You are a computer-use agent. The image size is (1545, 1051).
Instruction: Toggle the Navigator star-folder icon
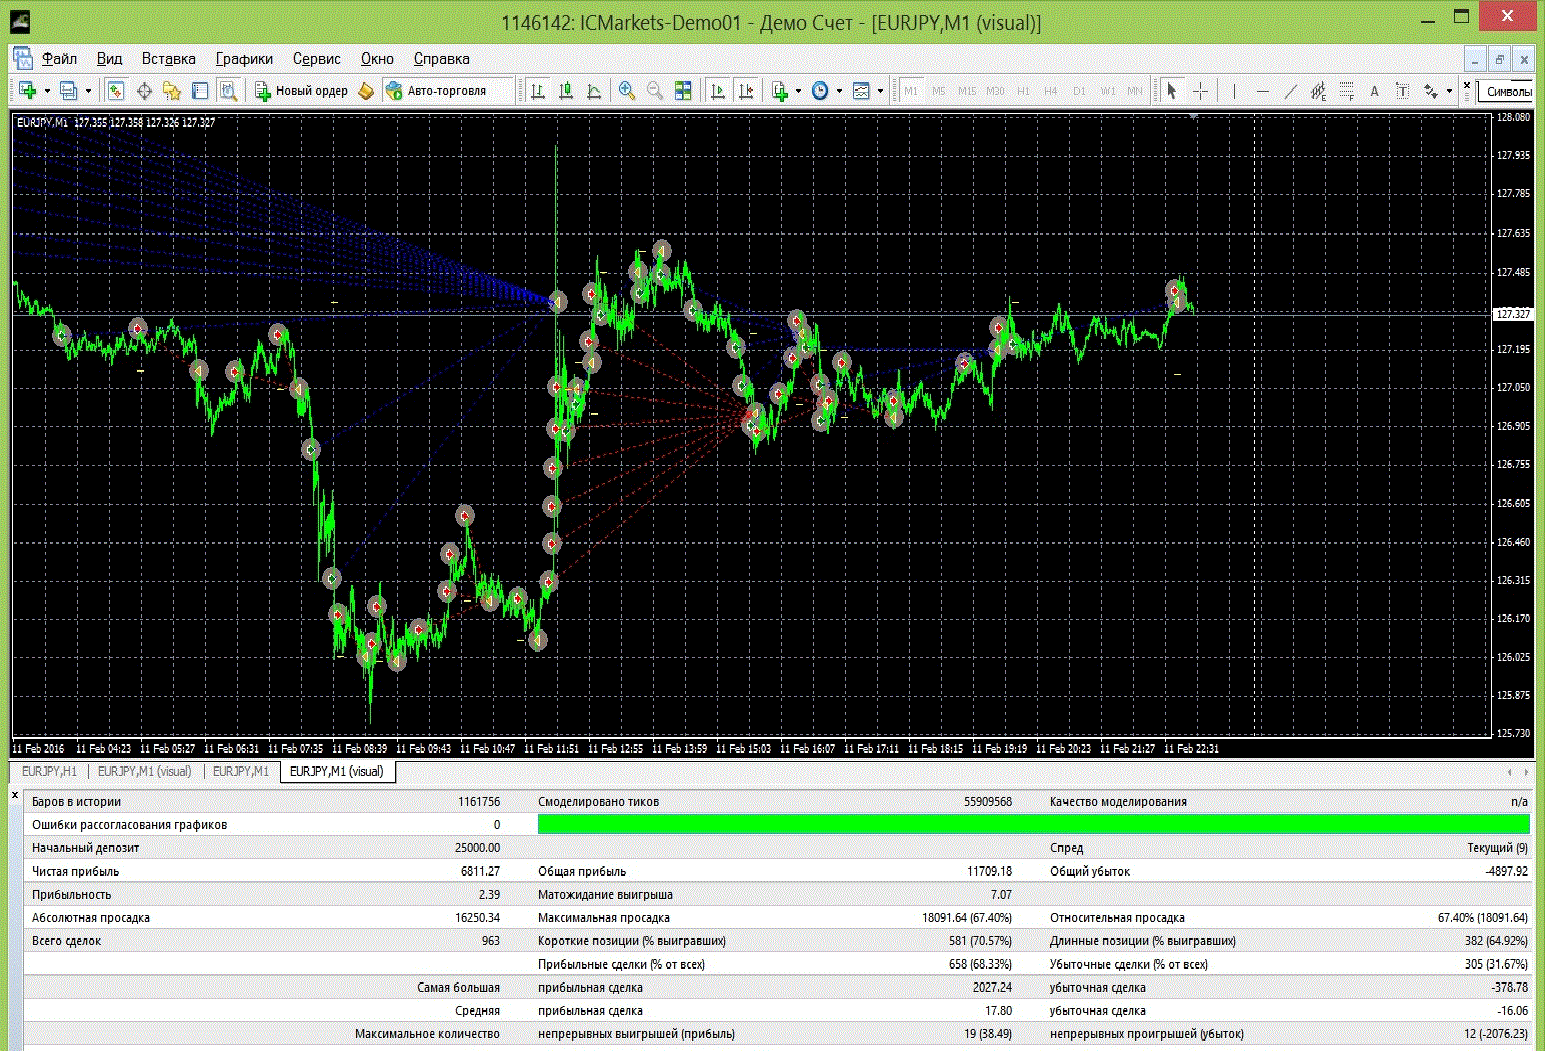click(x=172, y=91)
